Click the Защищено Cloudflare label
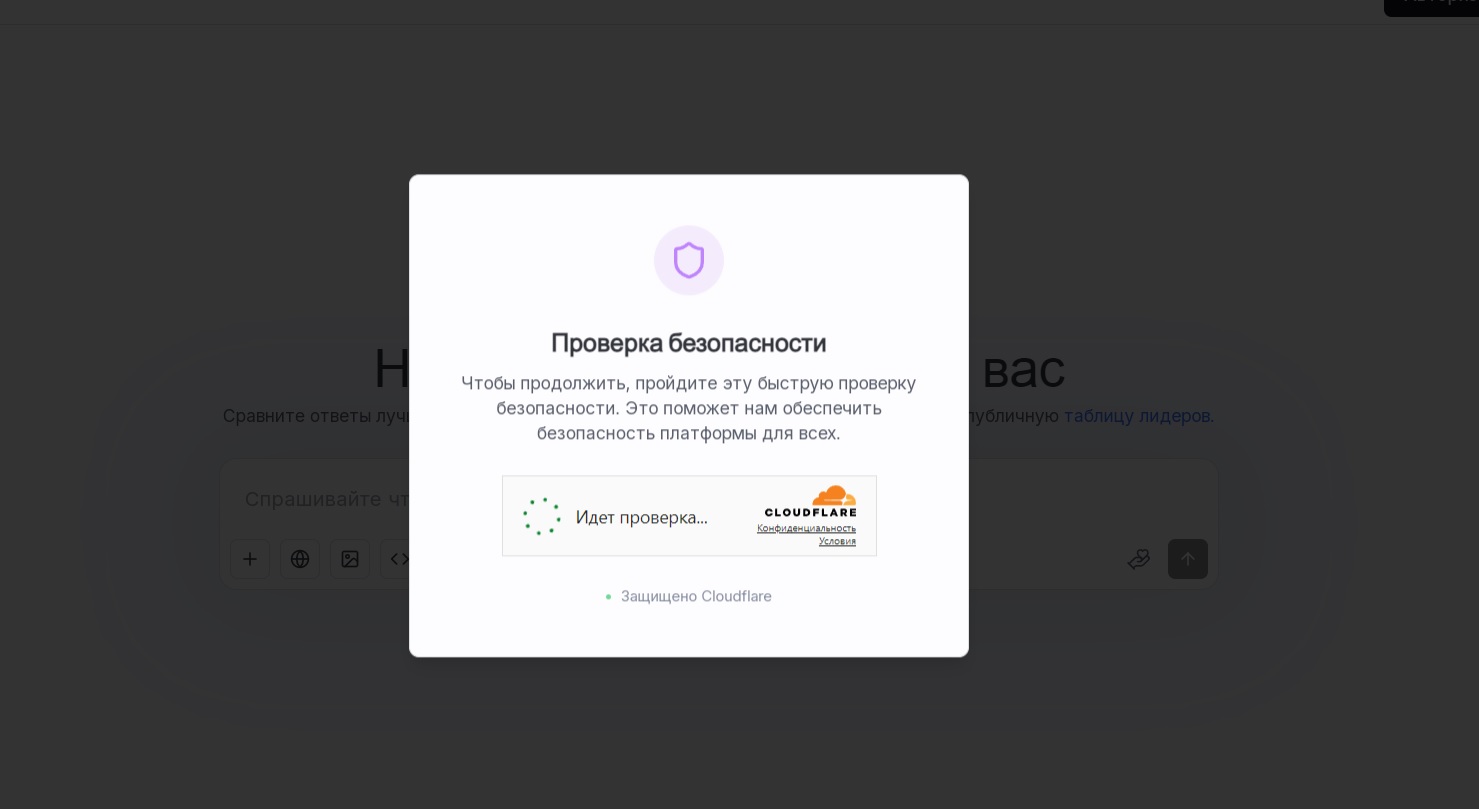Image resolution: width=1479 pixels, height=809 pixels. coord(696,596)
